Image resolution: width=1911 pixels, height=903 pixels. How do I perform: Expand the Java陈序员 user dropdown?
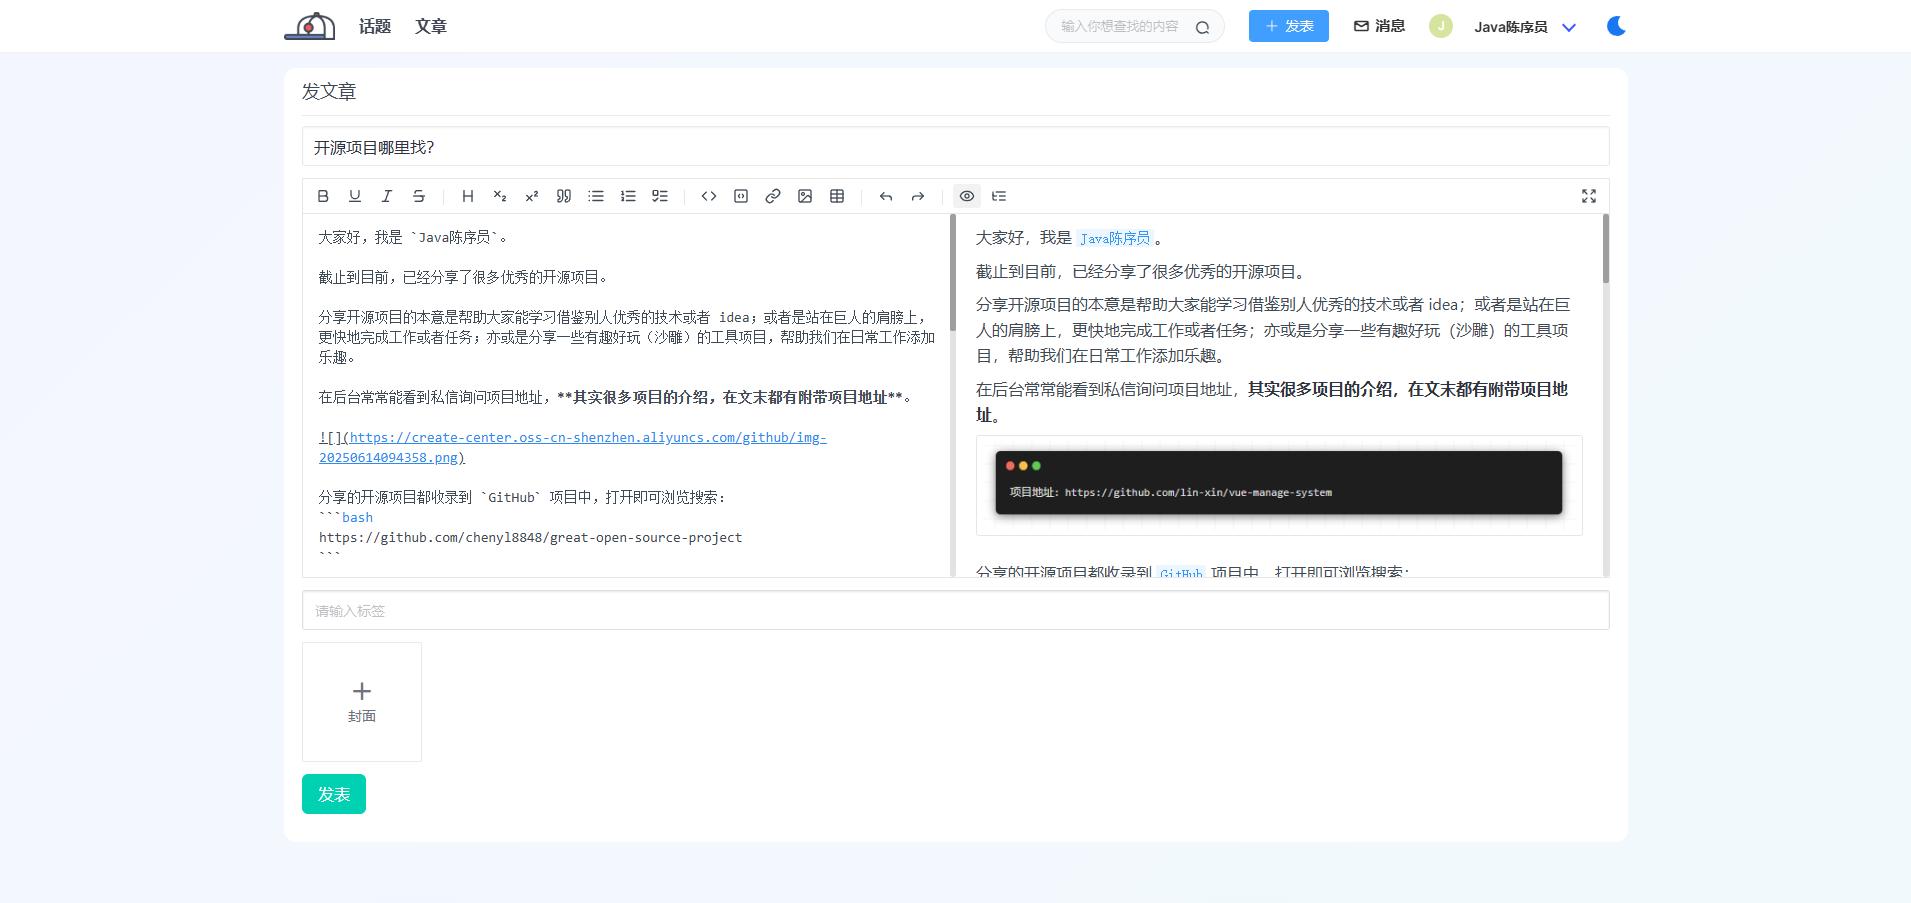click(1569, 27)
